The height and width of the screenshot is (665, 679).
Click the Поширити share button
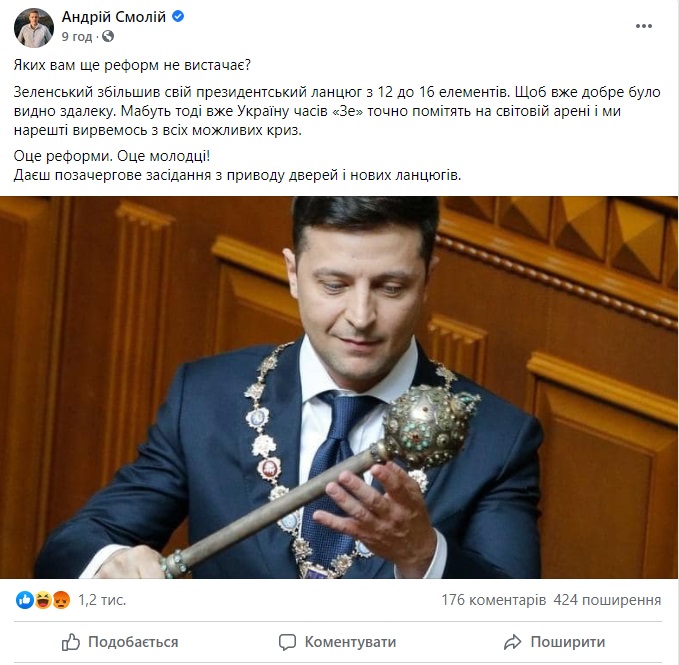point(554,642)
